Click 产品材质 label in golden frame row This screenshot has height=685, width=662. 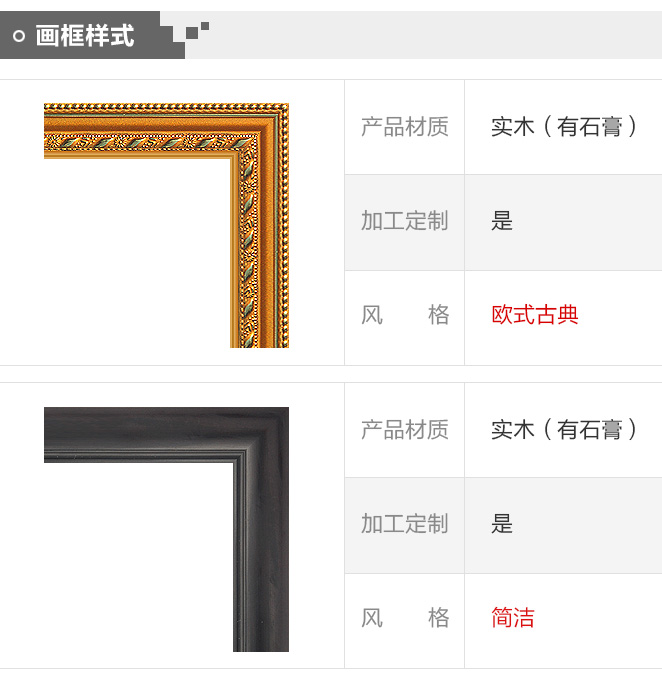pyautogui.click(x=405, y=127)
